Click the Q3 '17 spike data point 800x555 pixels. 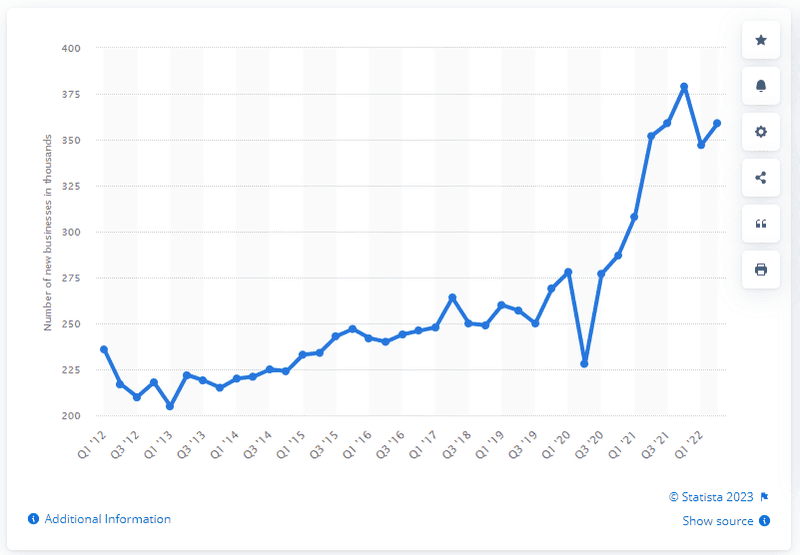[452, 297]
